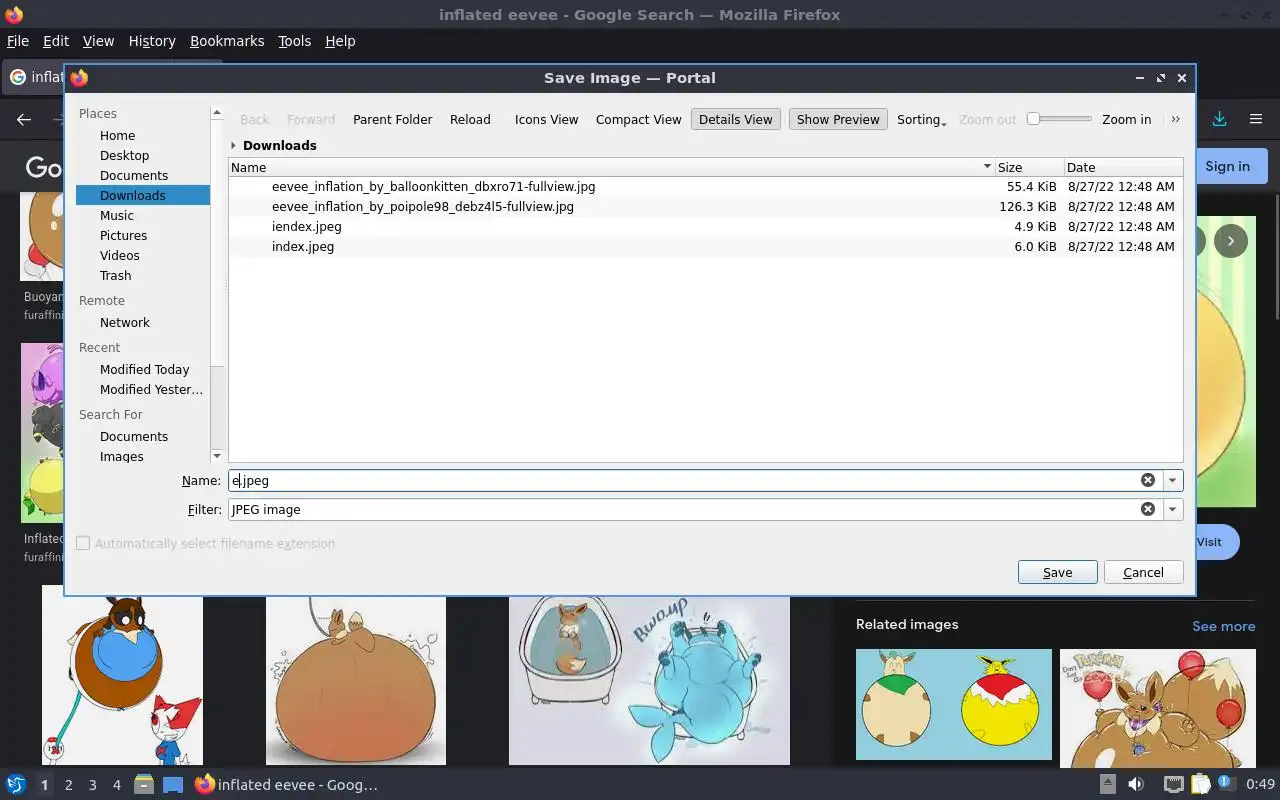Open the Edit menu
1280x800 pixels.
(x=56, y=41)
